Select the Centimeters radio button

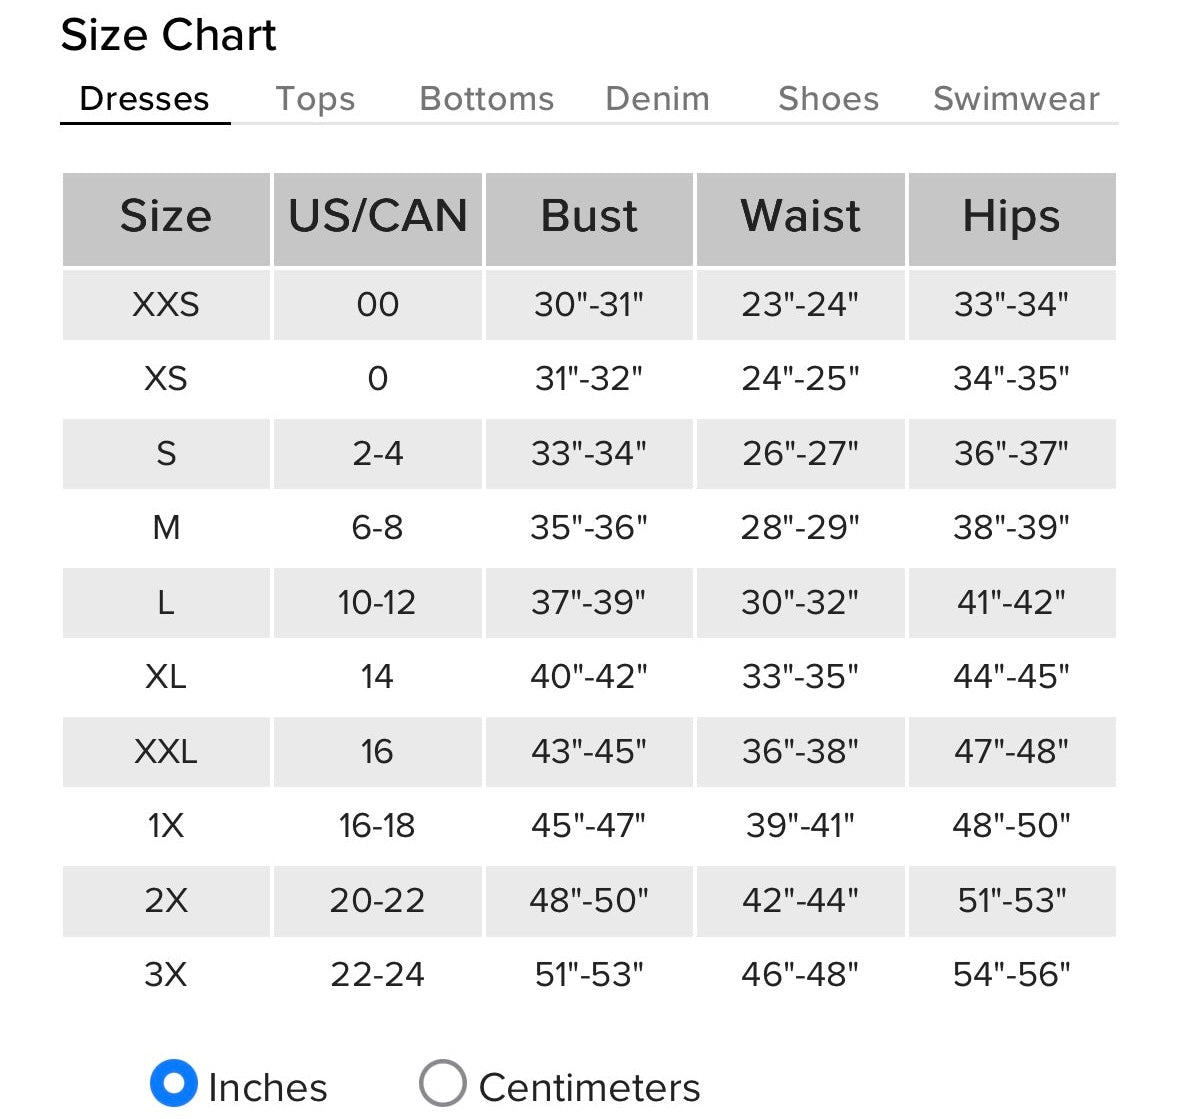(442, 1084)
